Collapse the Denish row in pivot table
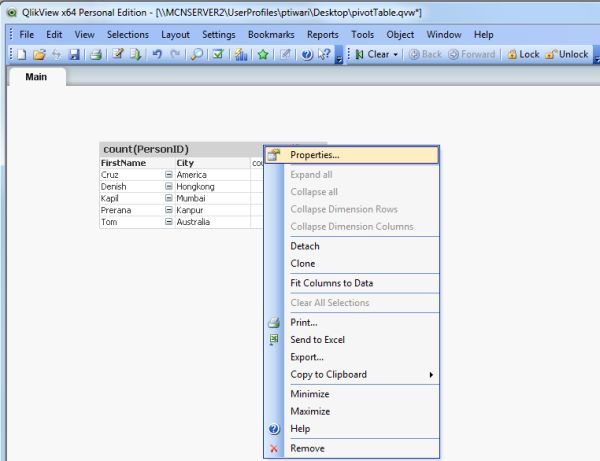 tap(168, 186)
